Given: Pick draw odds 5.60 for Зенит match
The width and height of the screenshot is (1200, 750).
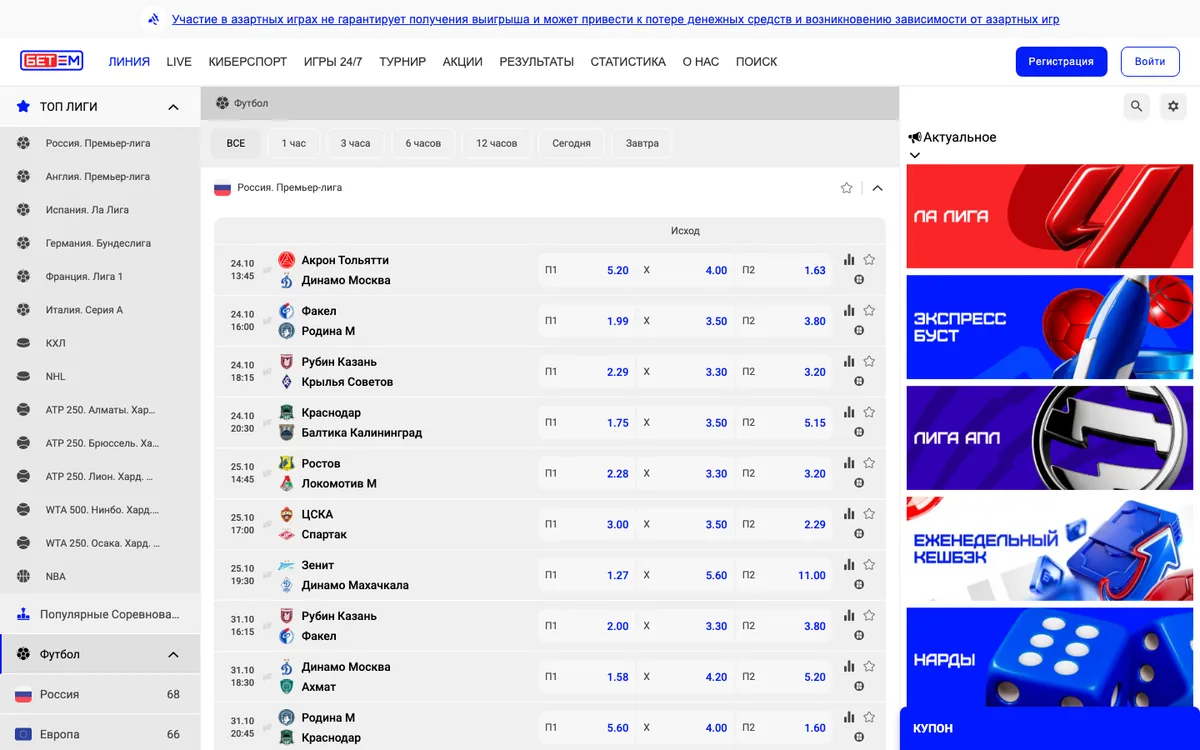Looking at the screenshot, I should [685, 575].
